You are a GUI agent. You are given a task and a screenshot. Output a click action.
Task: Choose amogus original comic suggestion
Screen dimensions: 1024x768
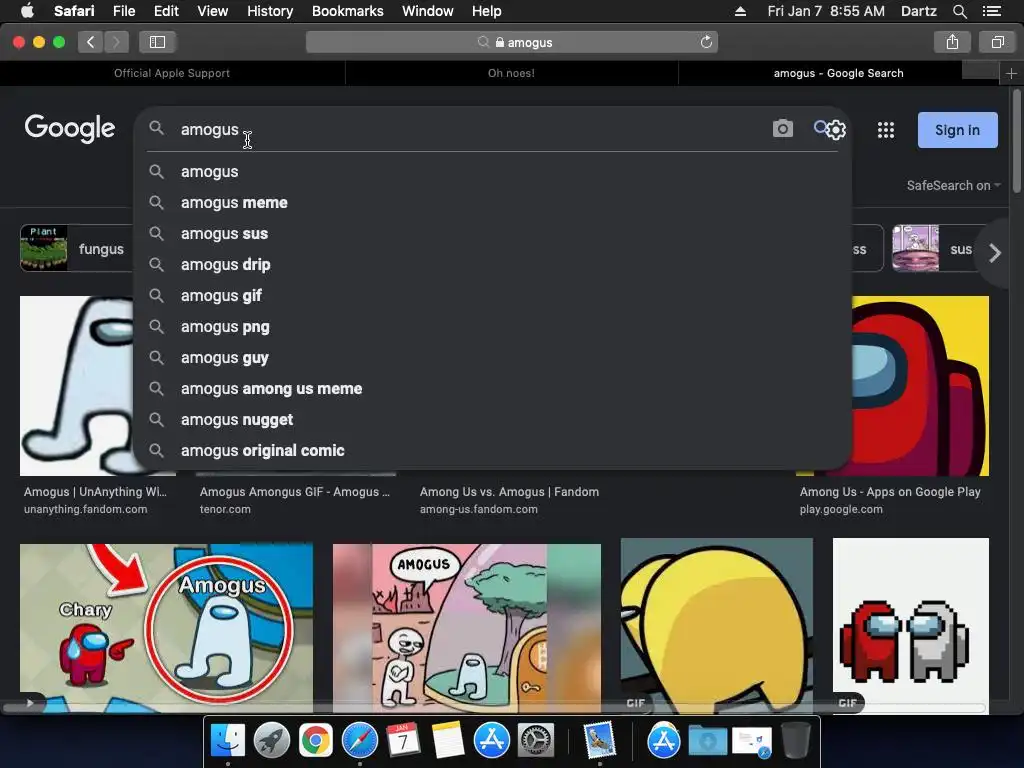[x=492, y=451]
